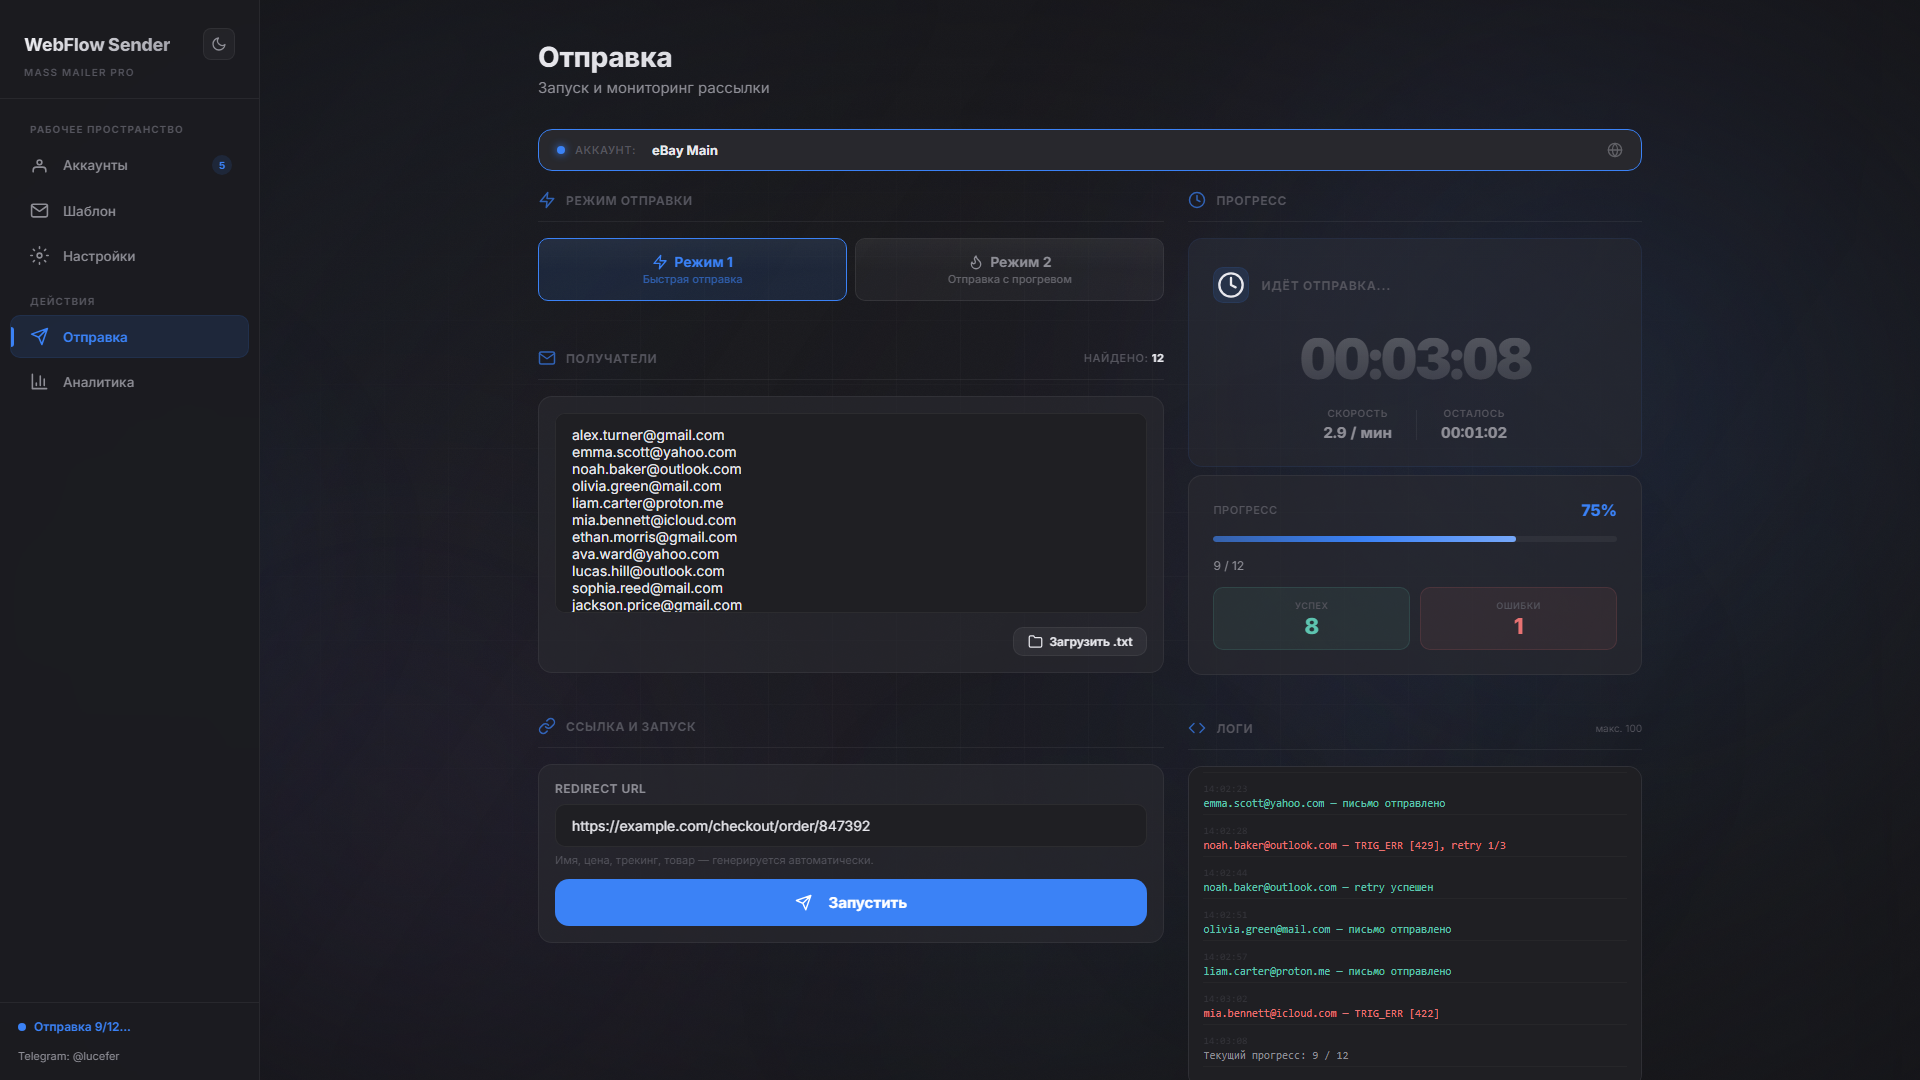This screenshot has width=1920, height=1080.
Task: Click inside the recipients email list
Action: (x=850, y=512)
